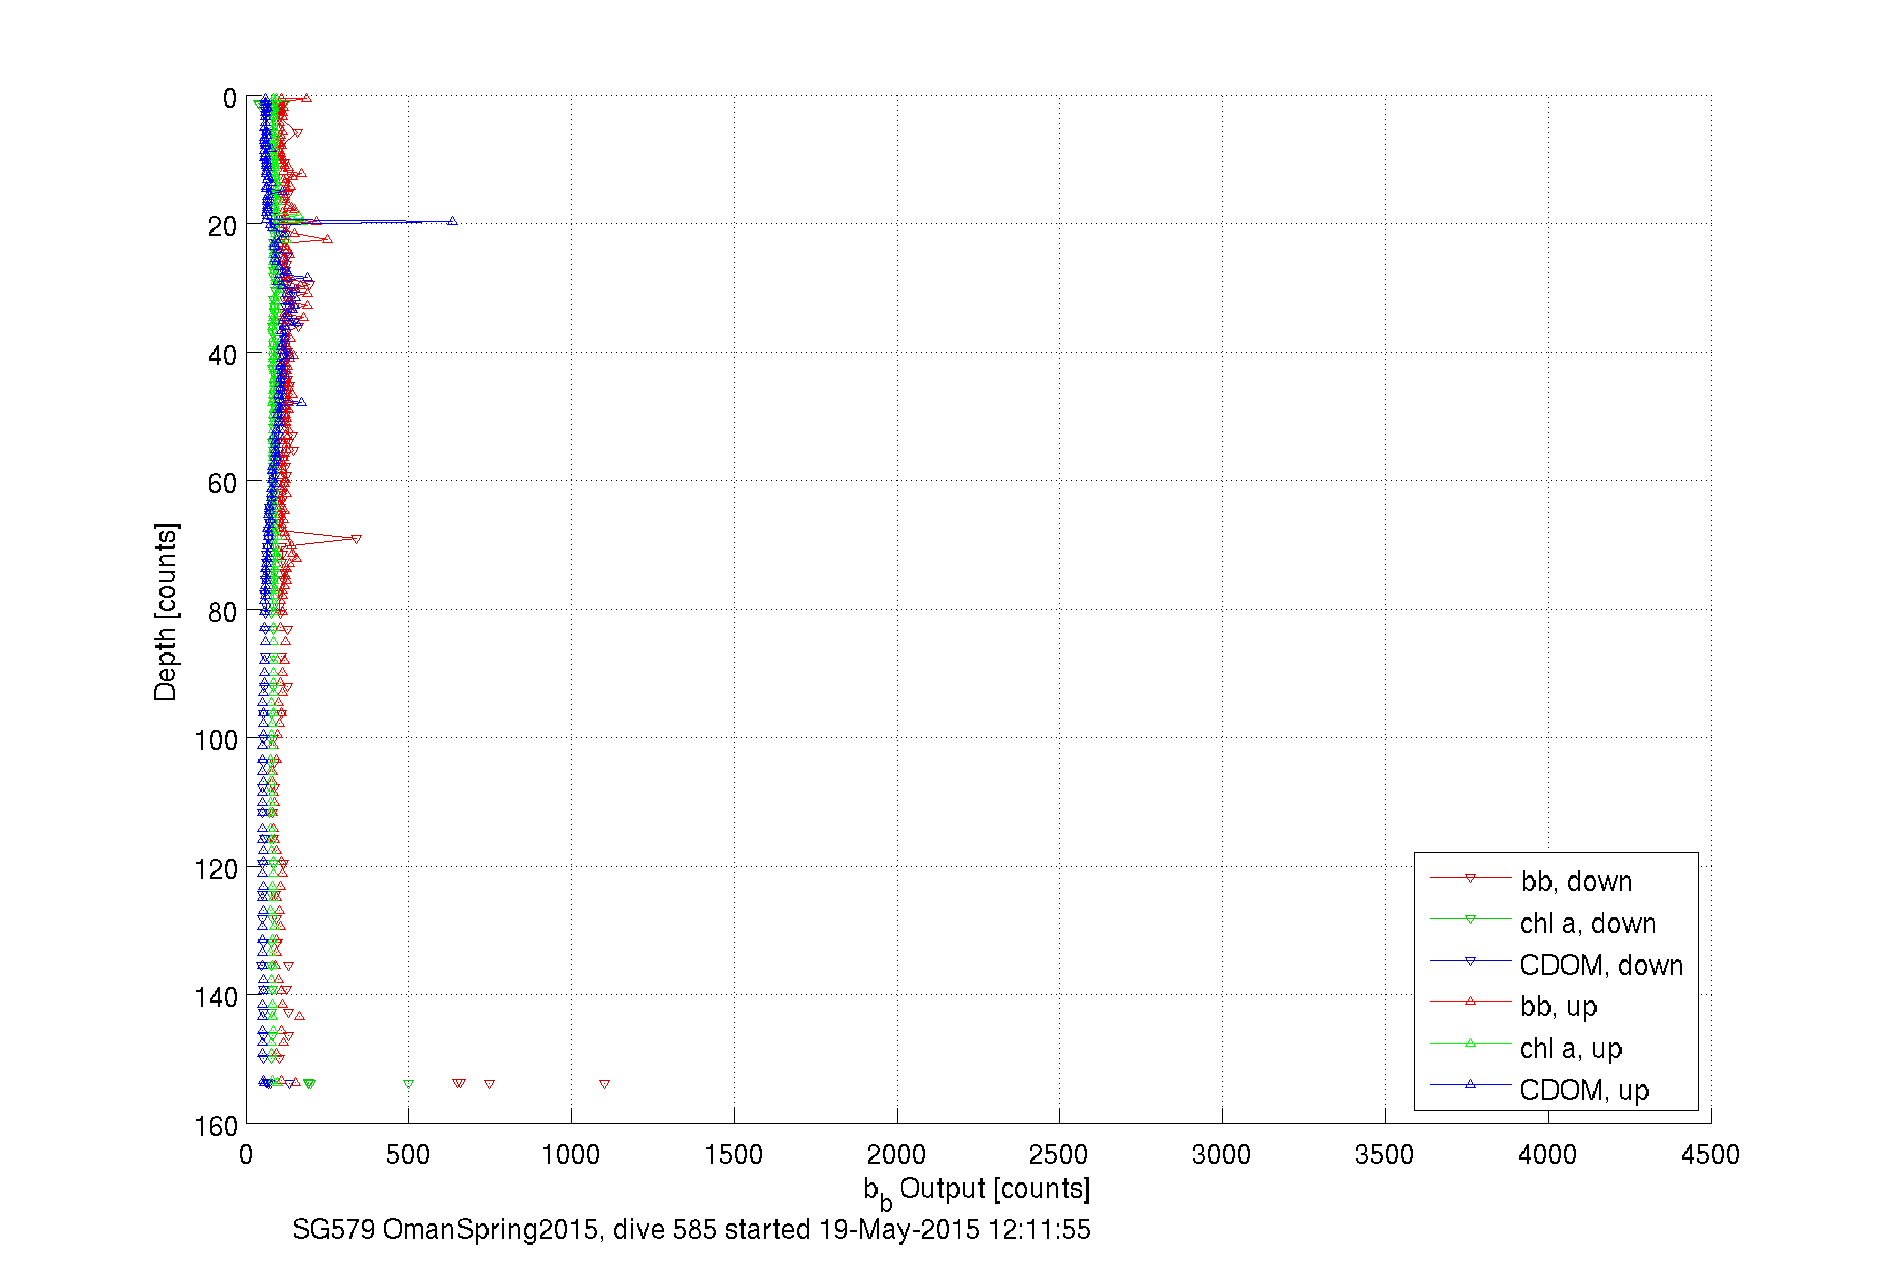The height and width of the screenshot is (1262, 1891).
Task: Click the 'bb, down' legend label
Action: [1576, 881]
